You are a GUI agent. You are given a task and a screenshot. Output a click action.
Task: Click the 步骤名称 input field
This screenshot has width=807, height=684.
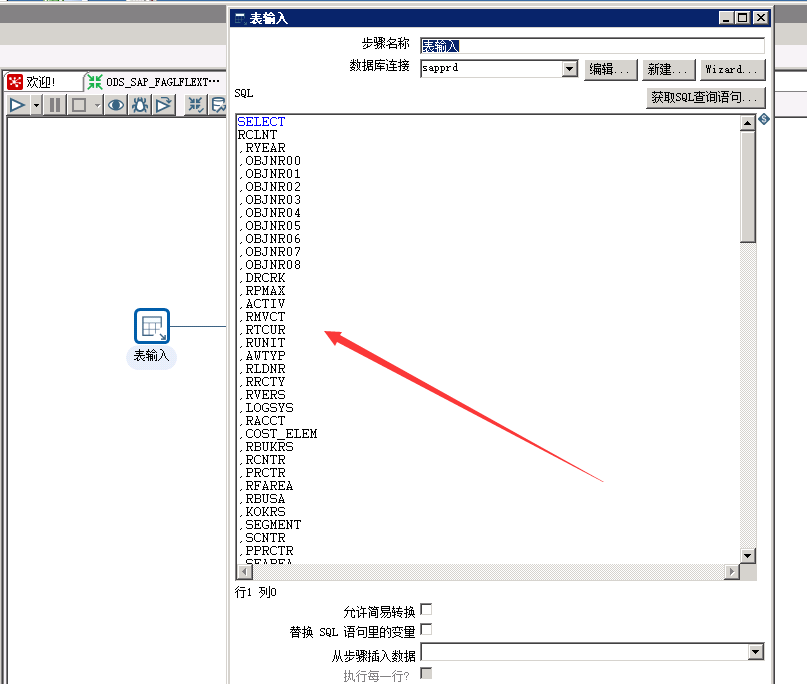point(592,46)
